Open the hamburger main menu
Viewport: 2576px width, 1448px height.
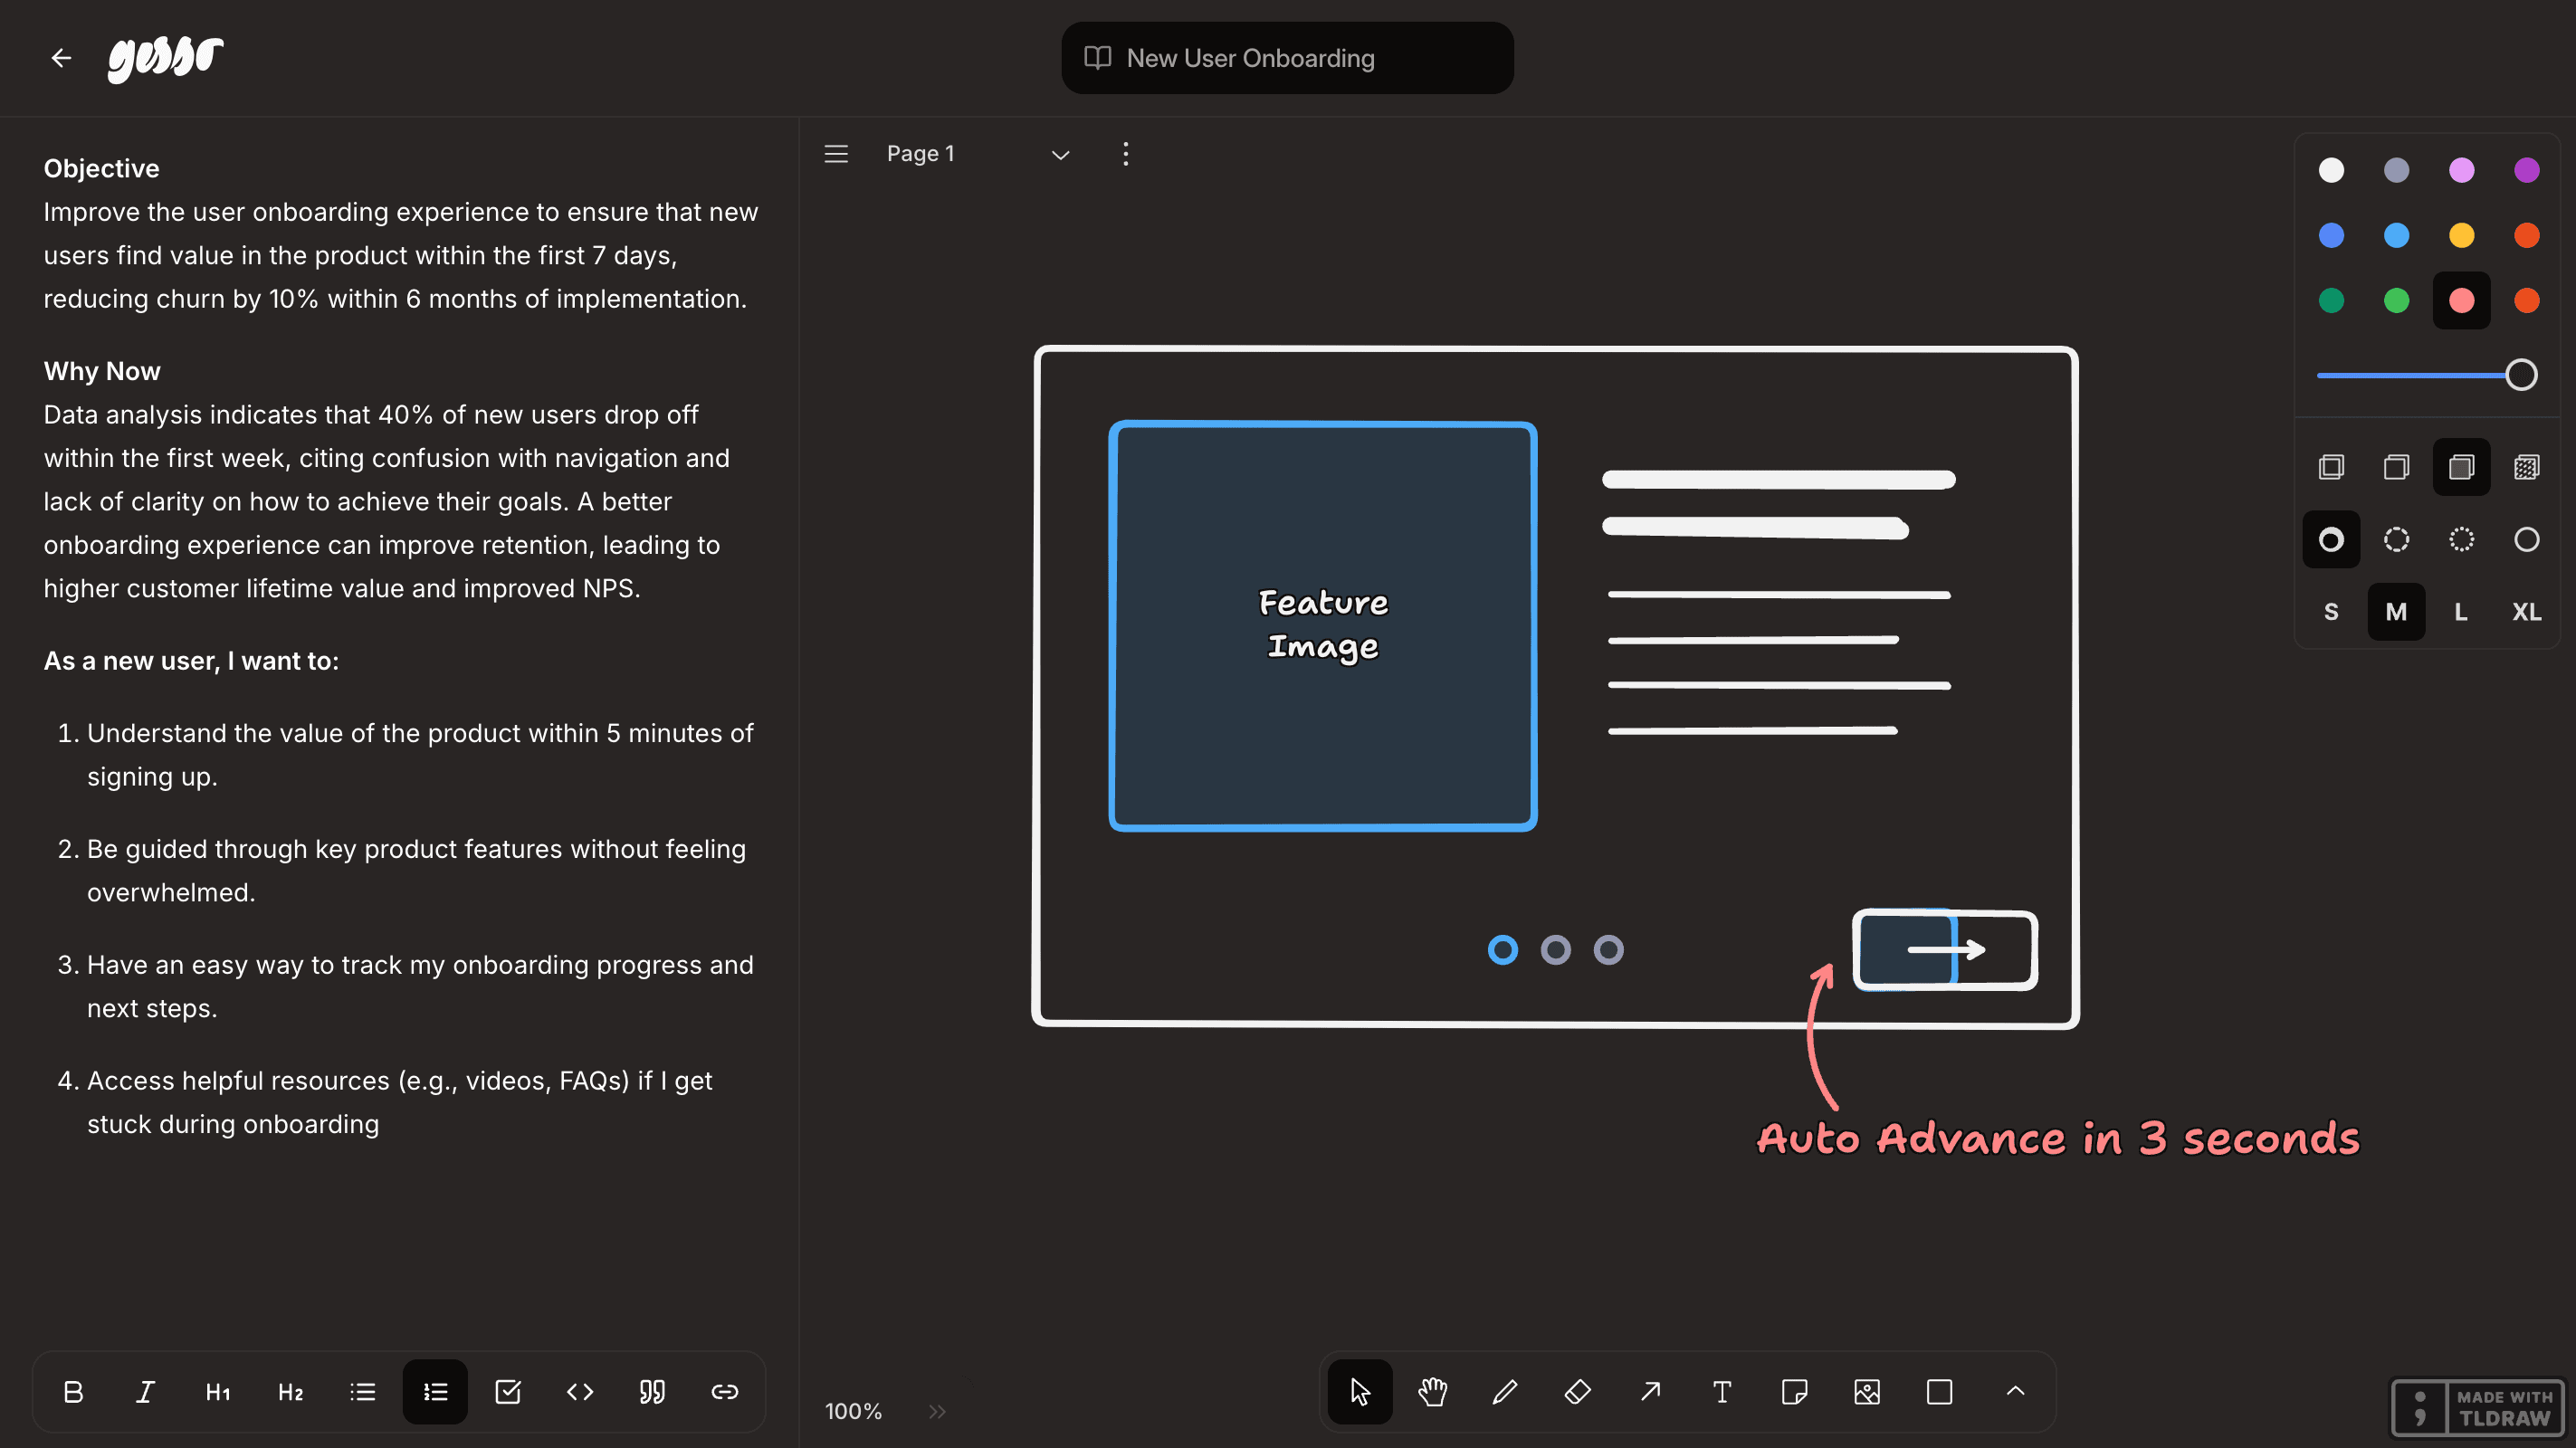tap(836, 154)
